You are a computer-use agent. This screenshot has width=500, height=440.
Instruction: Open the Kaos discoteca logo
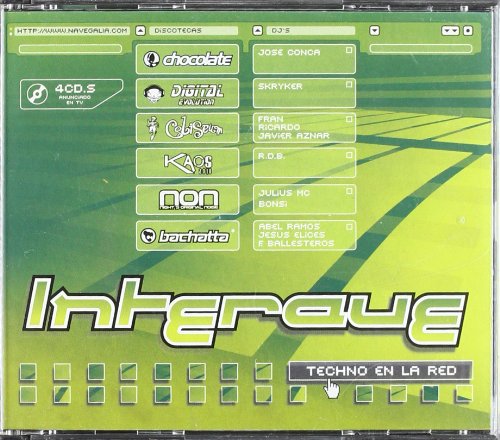(x=189, y=163)
